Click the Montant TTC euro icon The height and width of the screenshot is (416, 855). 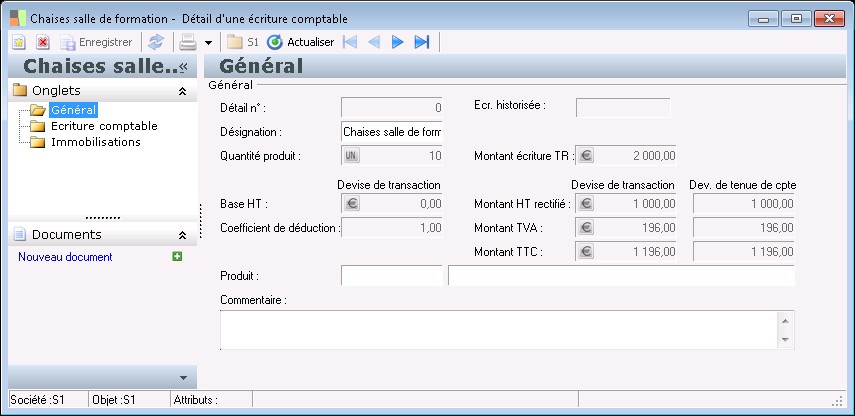586,252
